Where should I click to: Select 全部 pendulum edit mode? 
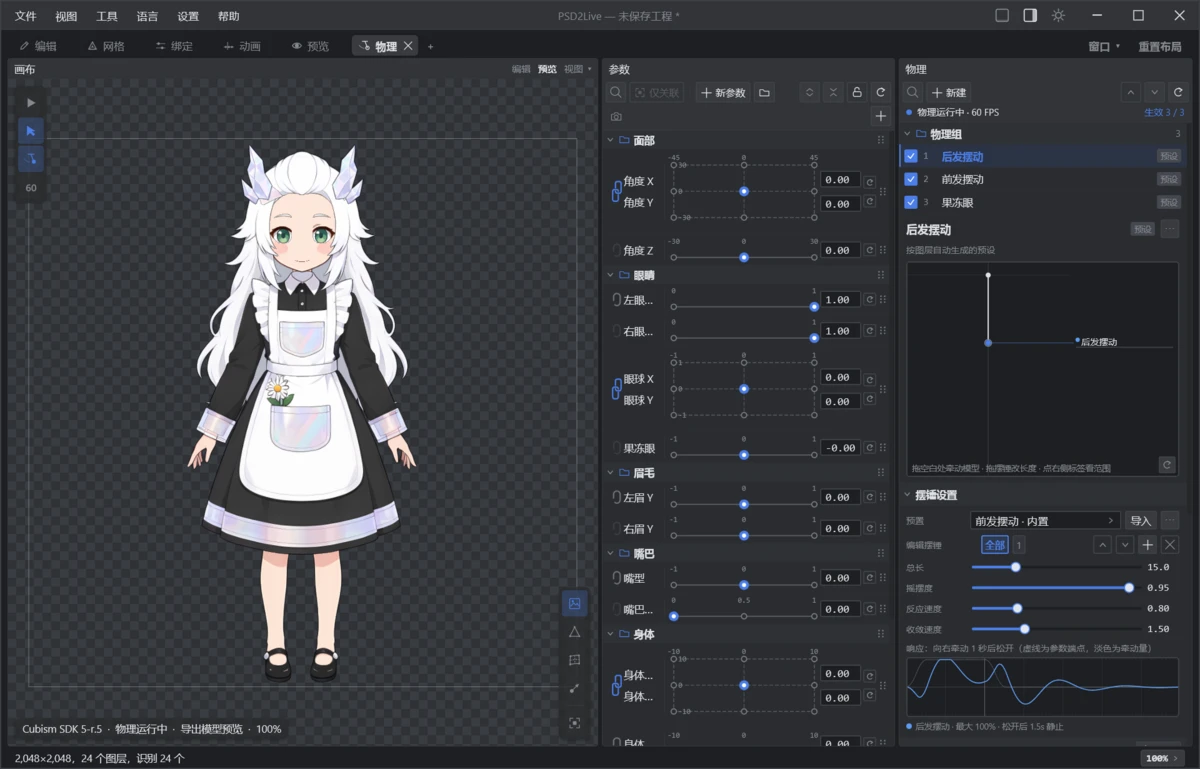995,545
